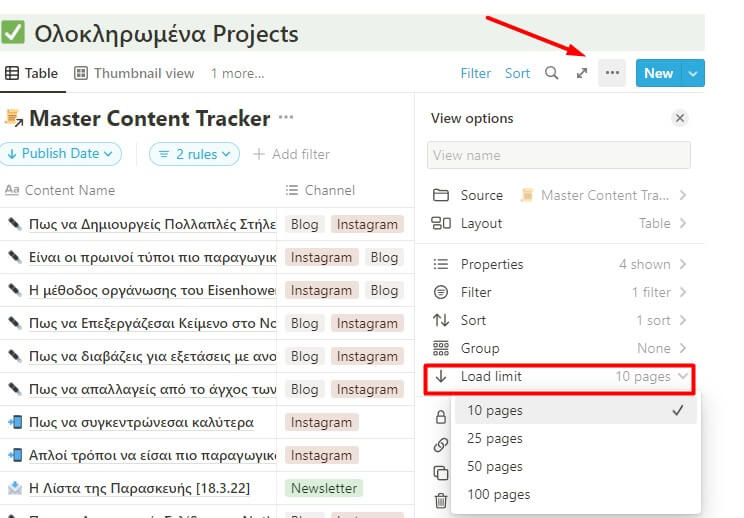Click the Duplicate view icon
Image resolution: width=744 pixels, height=518 pixels.
click(441, 473)
